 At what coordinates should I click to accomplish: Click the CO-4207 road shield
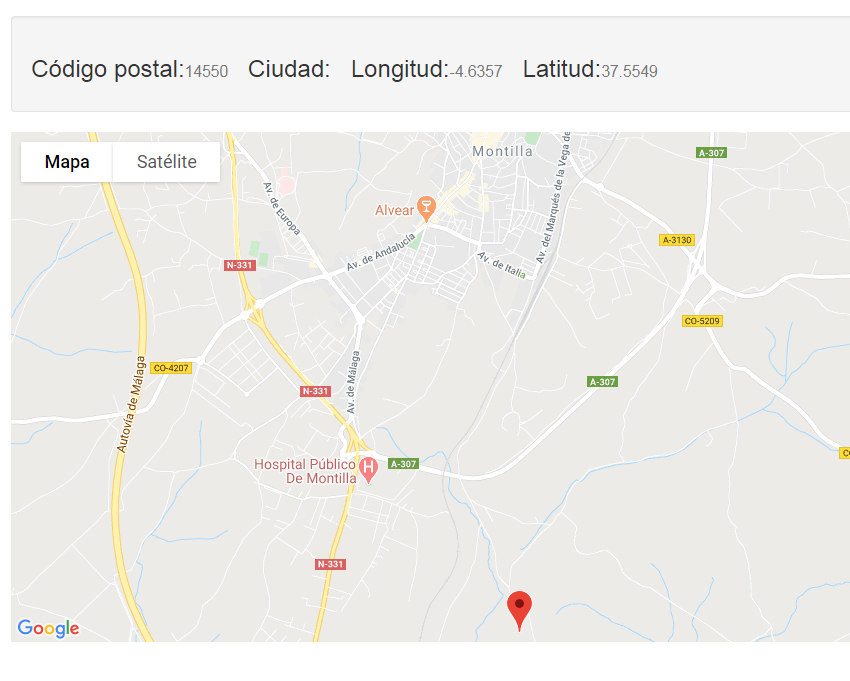click(171, 368)
